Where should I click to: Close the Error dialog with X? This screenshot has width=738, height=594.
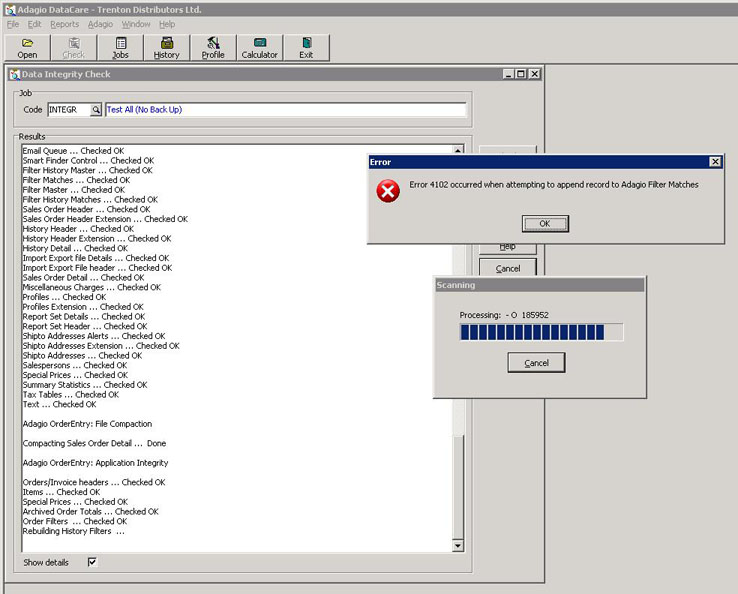715,162
